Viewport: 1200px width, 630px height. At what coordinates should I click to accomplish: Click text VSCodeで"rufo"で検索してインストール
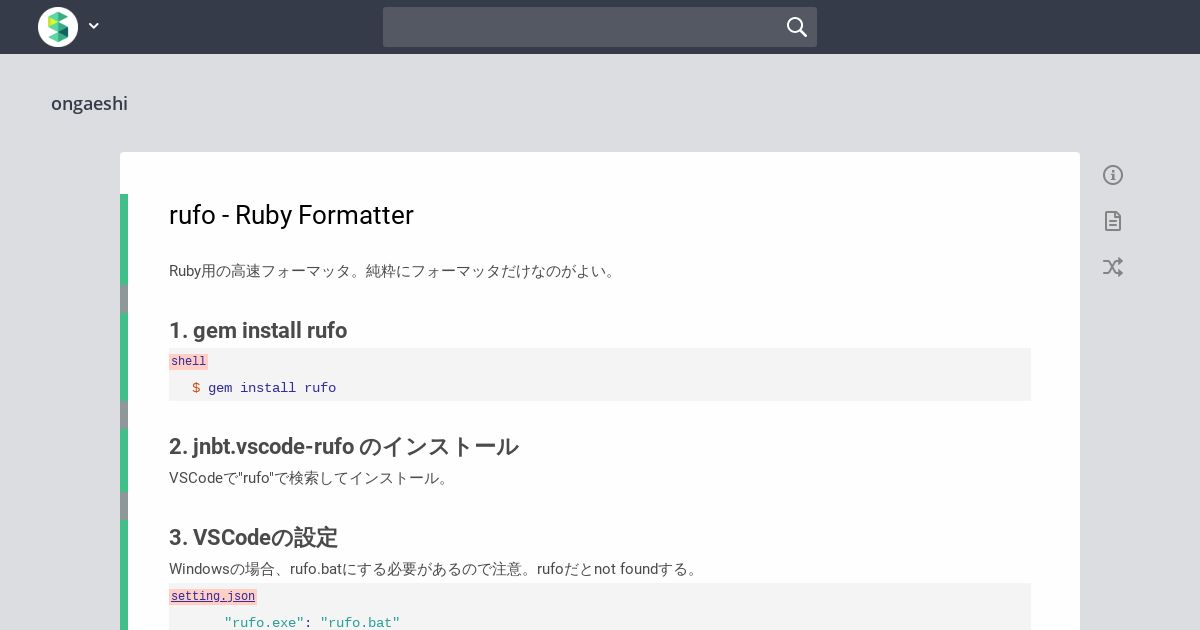(311, 478)
